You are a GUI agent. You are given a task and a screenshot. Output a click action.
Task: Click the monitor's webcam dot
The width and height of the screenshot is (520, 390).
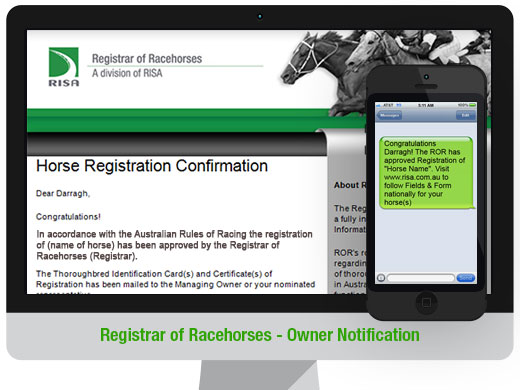point(260,16)
